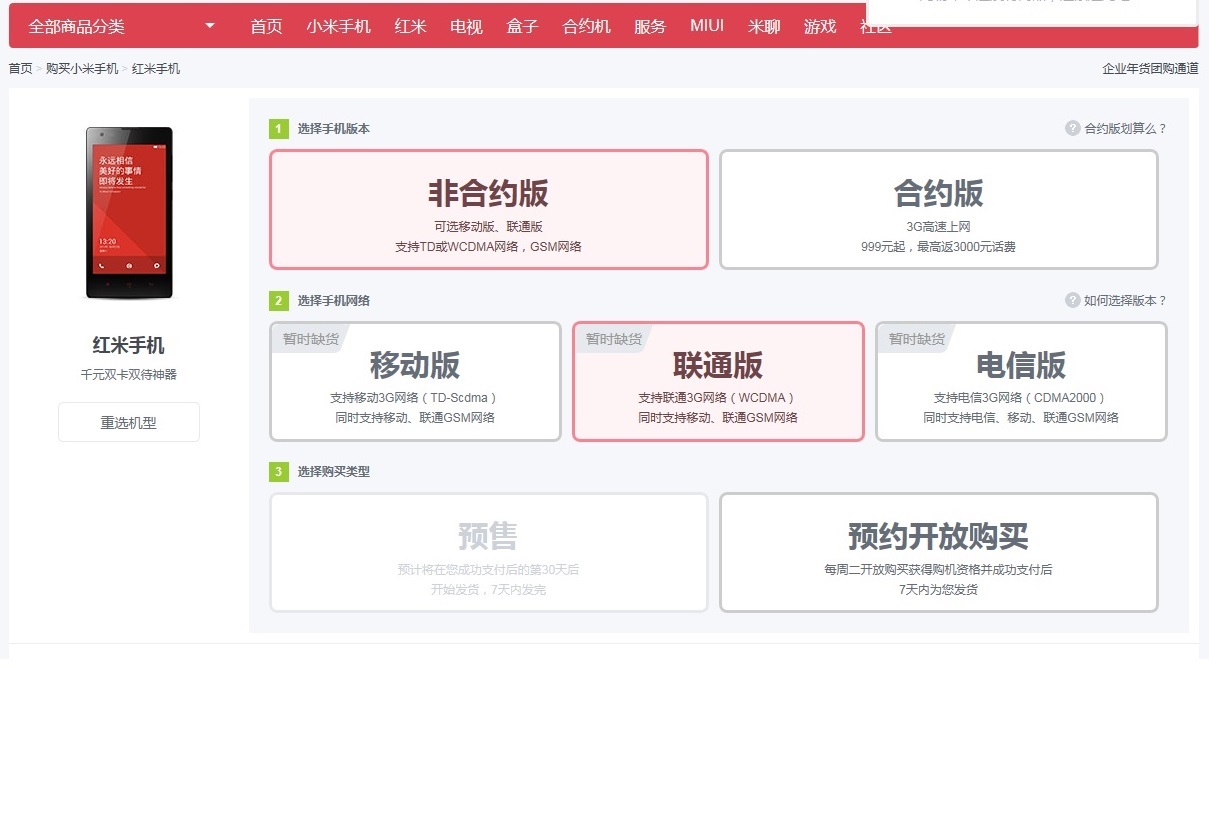Click the 选择购买类型 step heading
1209x832 pixels.
333,471
